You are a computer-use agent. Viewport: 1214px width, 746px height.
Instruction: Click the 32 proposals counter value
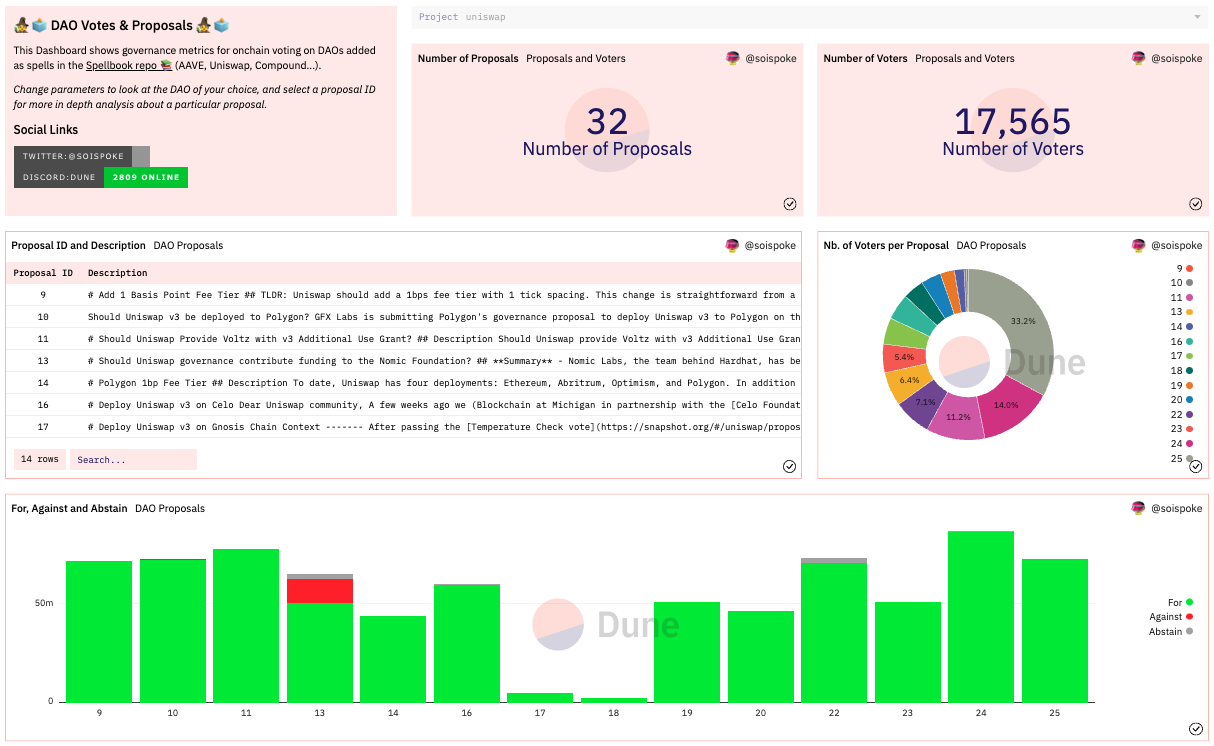click(x=607, y=121)
